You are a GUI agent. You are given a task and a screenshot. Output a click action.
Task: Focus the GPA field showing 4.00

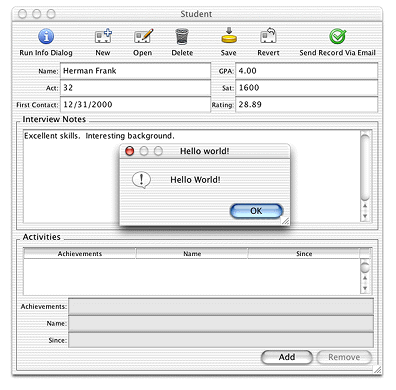point(306,71)
